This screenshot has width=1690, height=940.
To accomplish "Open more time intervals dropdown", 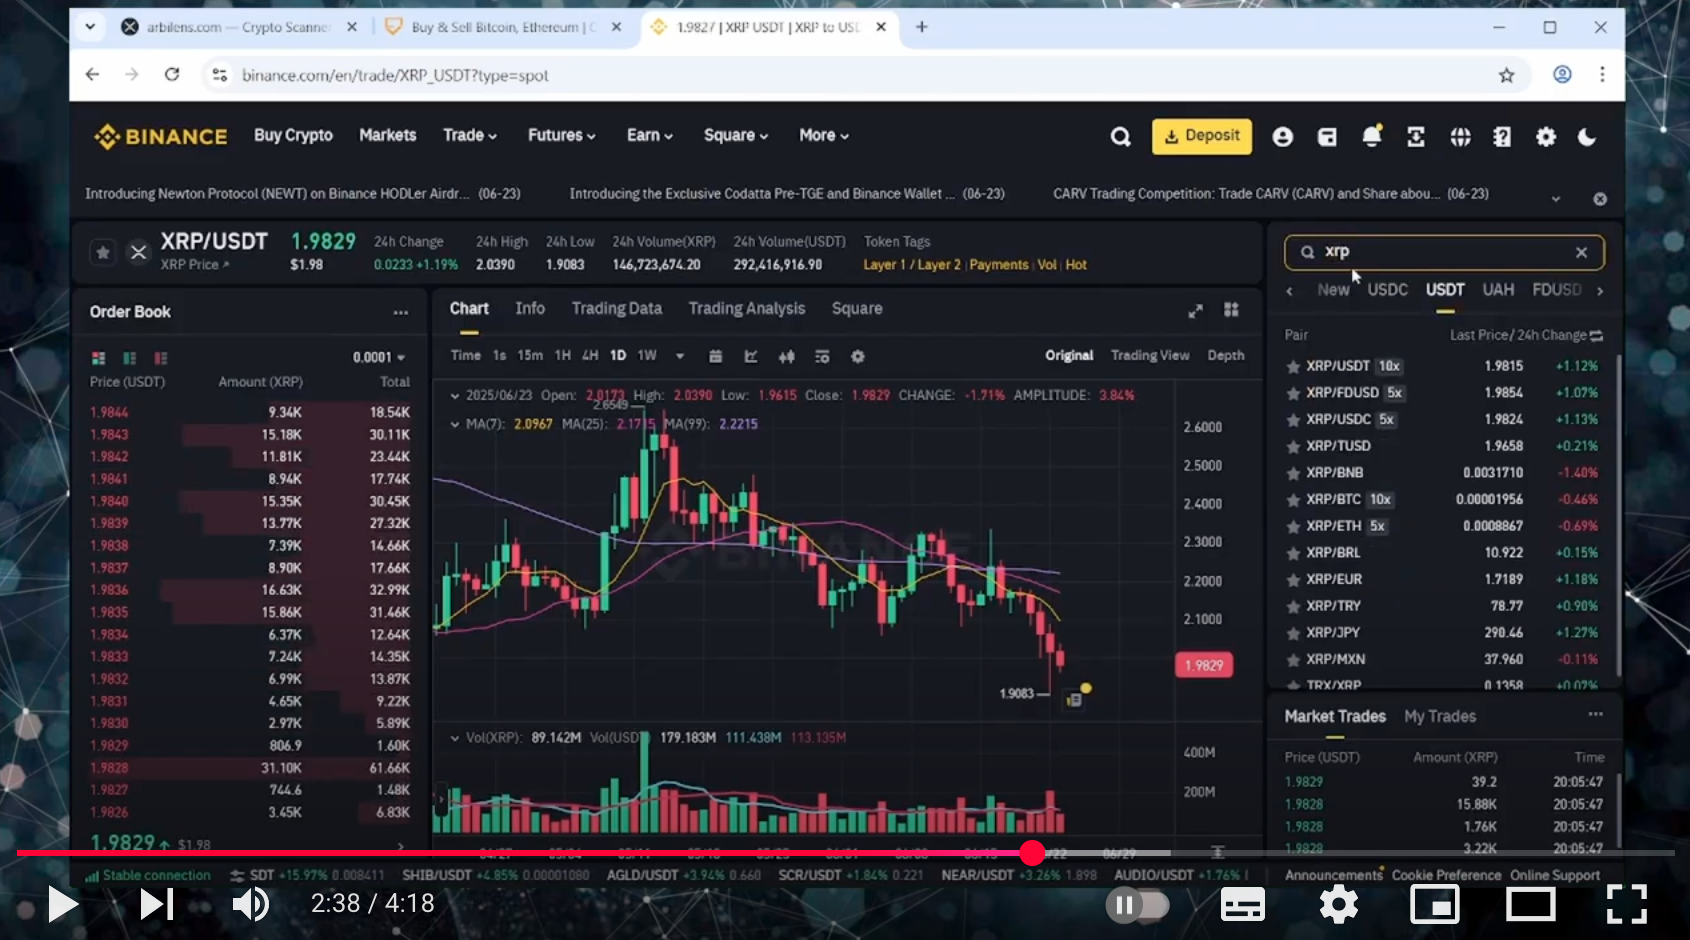I will coord(680,356).
